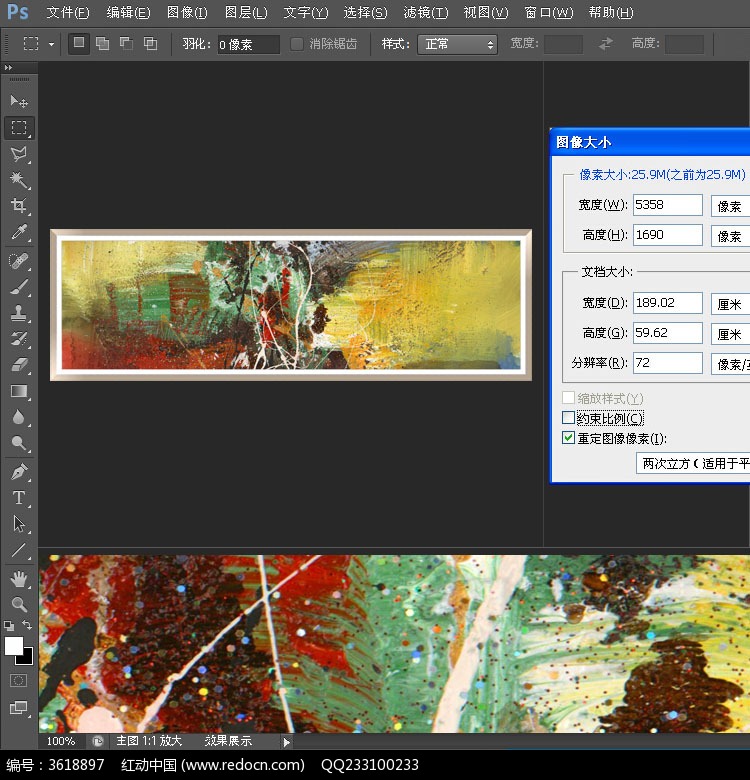Image resolution: width=750 pixels, height=780 pixels.
Task: Open the resample method (两次立方) dropdown
Action: pyautogui.click(x=693, y=464)
